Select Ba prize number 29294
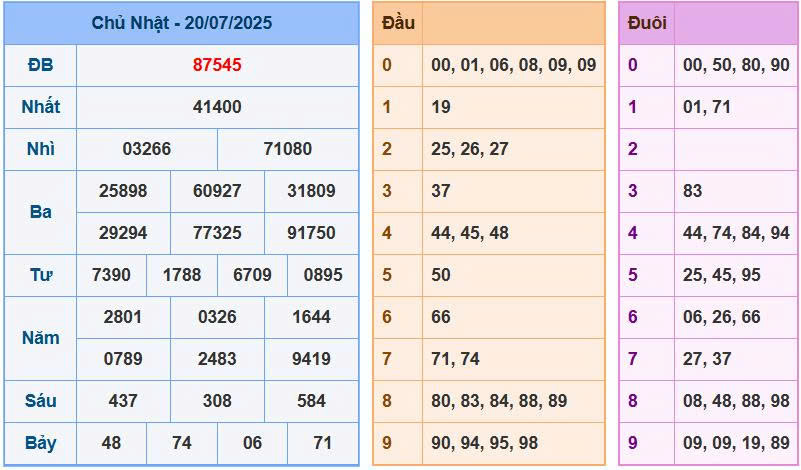This screenshot has height=470, width=801. [x=123, y=232]
